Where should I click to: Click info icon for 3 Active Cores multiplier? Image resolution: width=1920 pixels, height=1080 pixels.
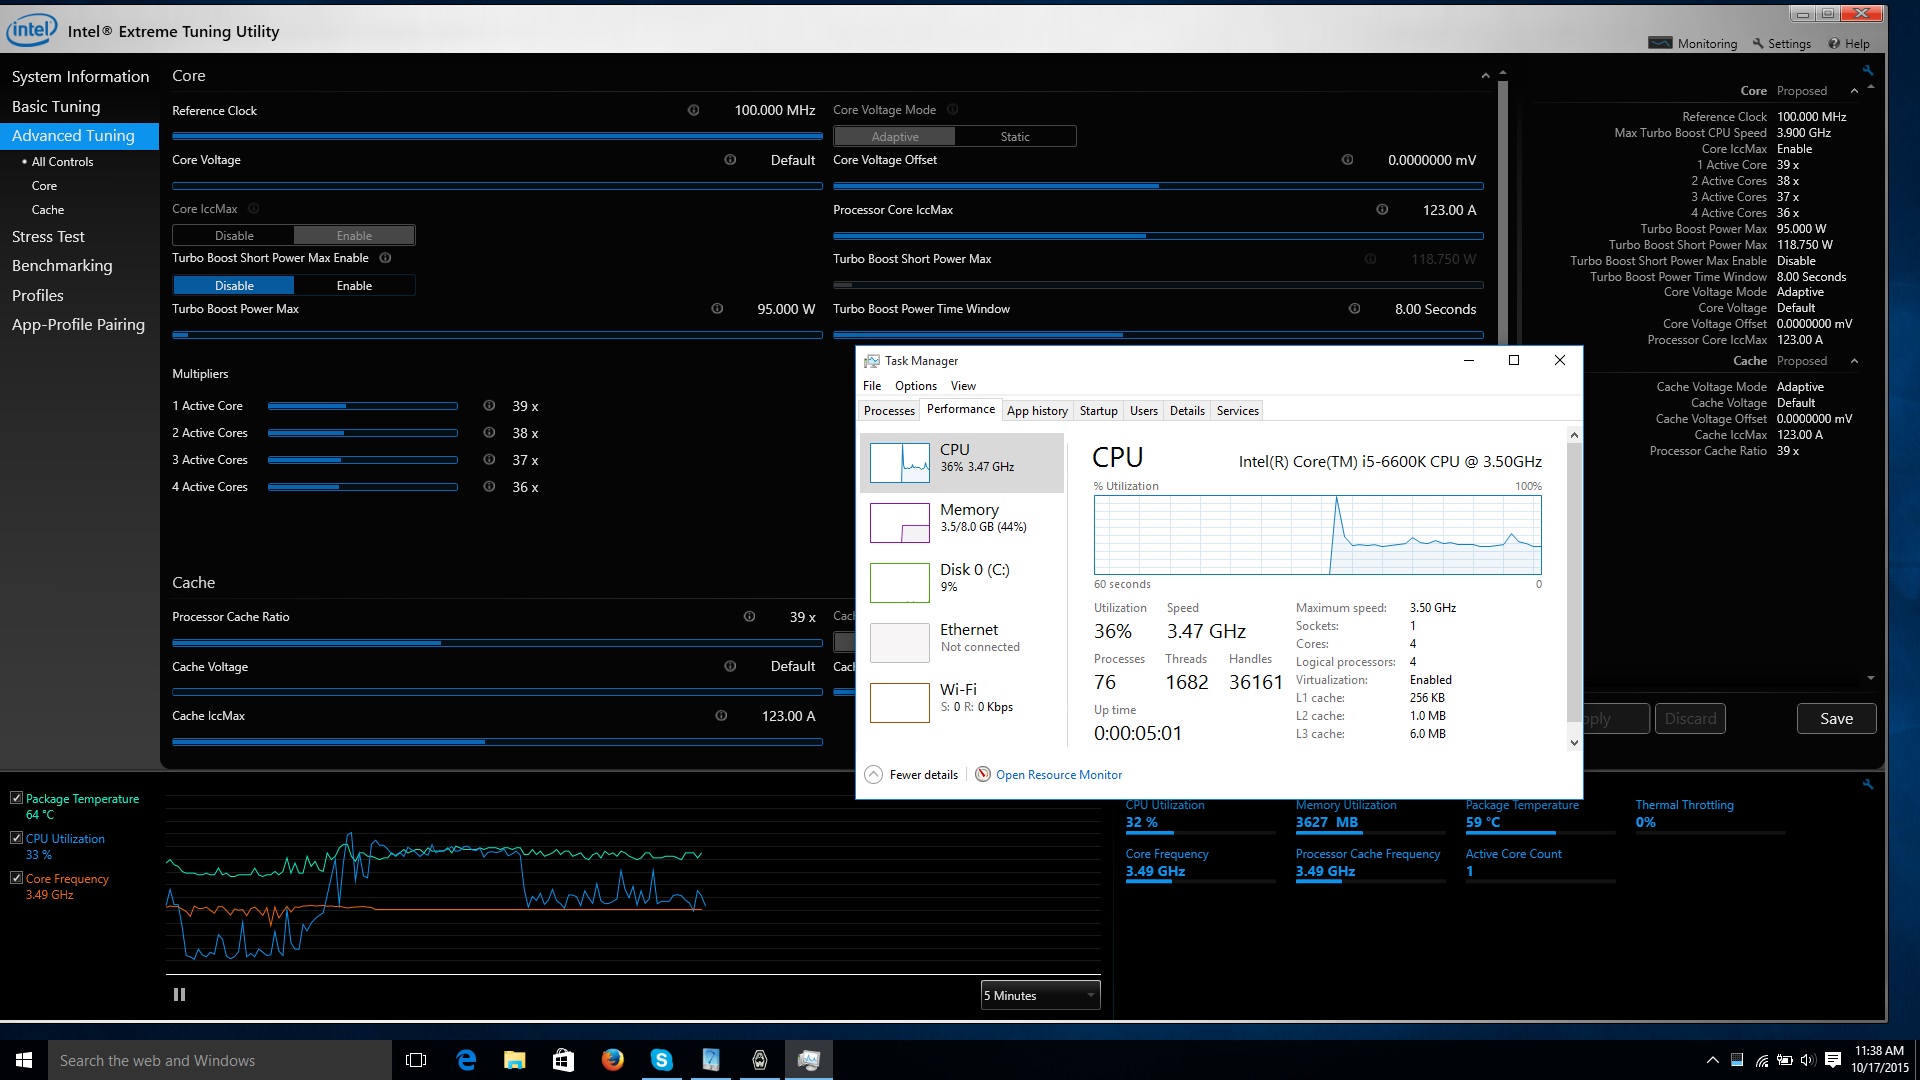click(x=489, y=460)
